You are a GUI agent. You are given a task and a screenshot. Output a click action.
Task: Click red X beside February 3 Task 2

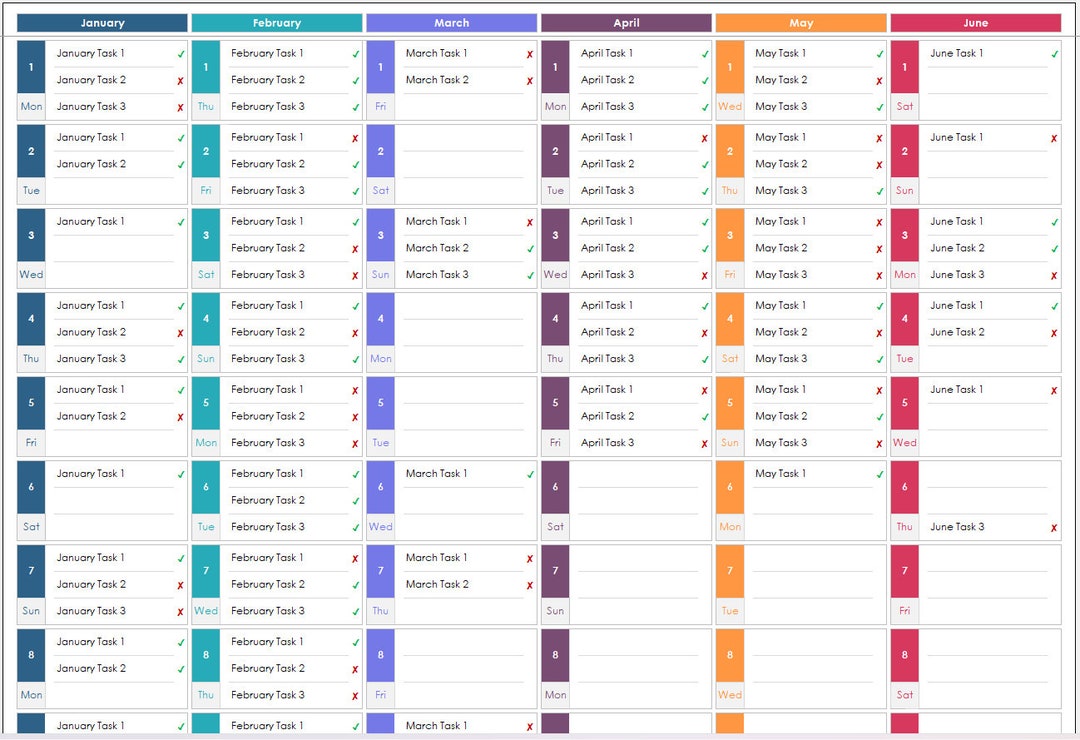point(355,249)
